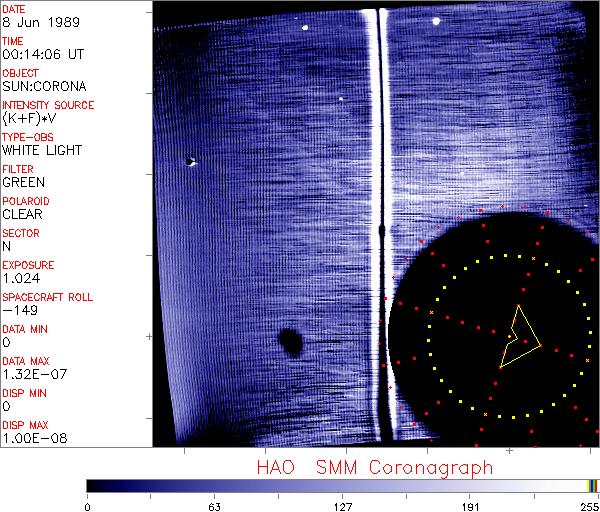Click the colorbar near the 127 tick
Image resolution: width=600 pixels, height=512 pixels.
click(x=342, y=485)
